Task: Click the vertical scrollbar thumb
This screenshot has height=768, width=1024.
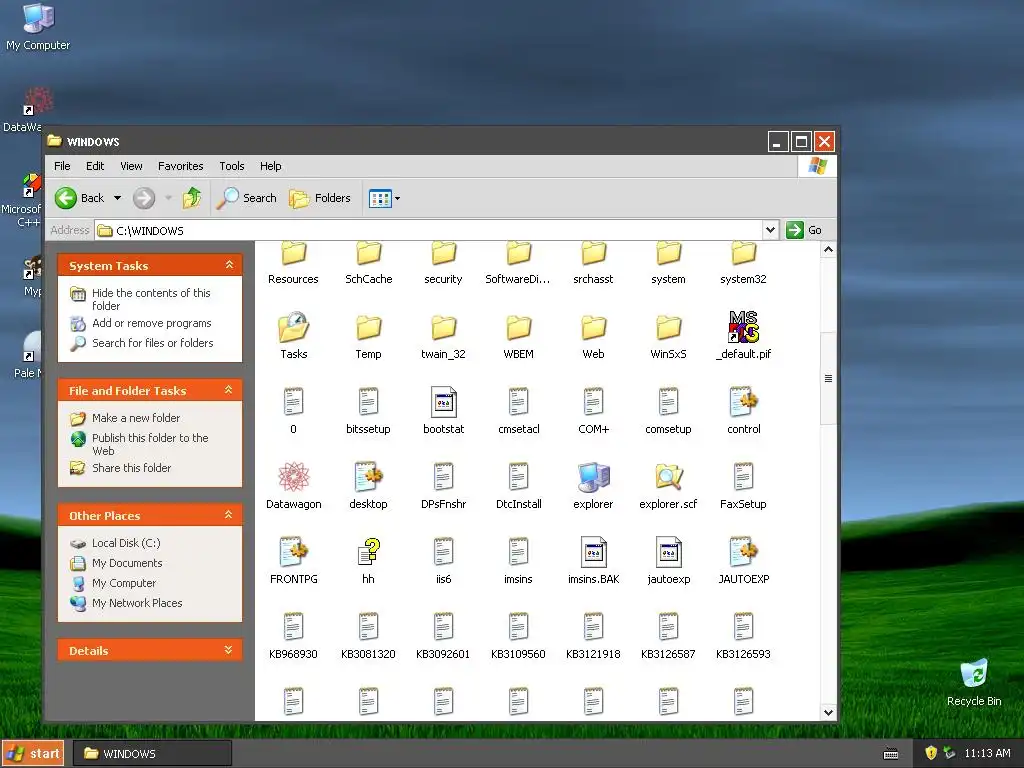Action: [x=828, y=378]
